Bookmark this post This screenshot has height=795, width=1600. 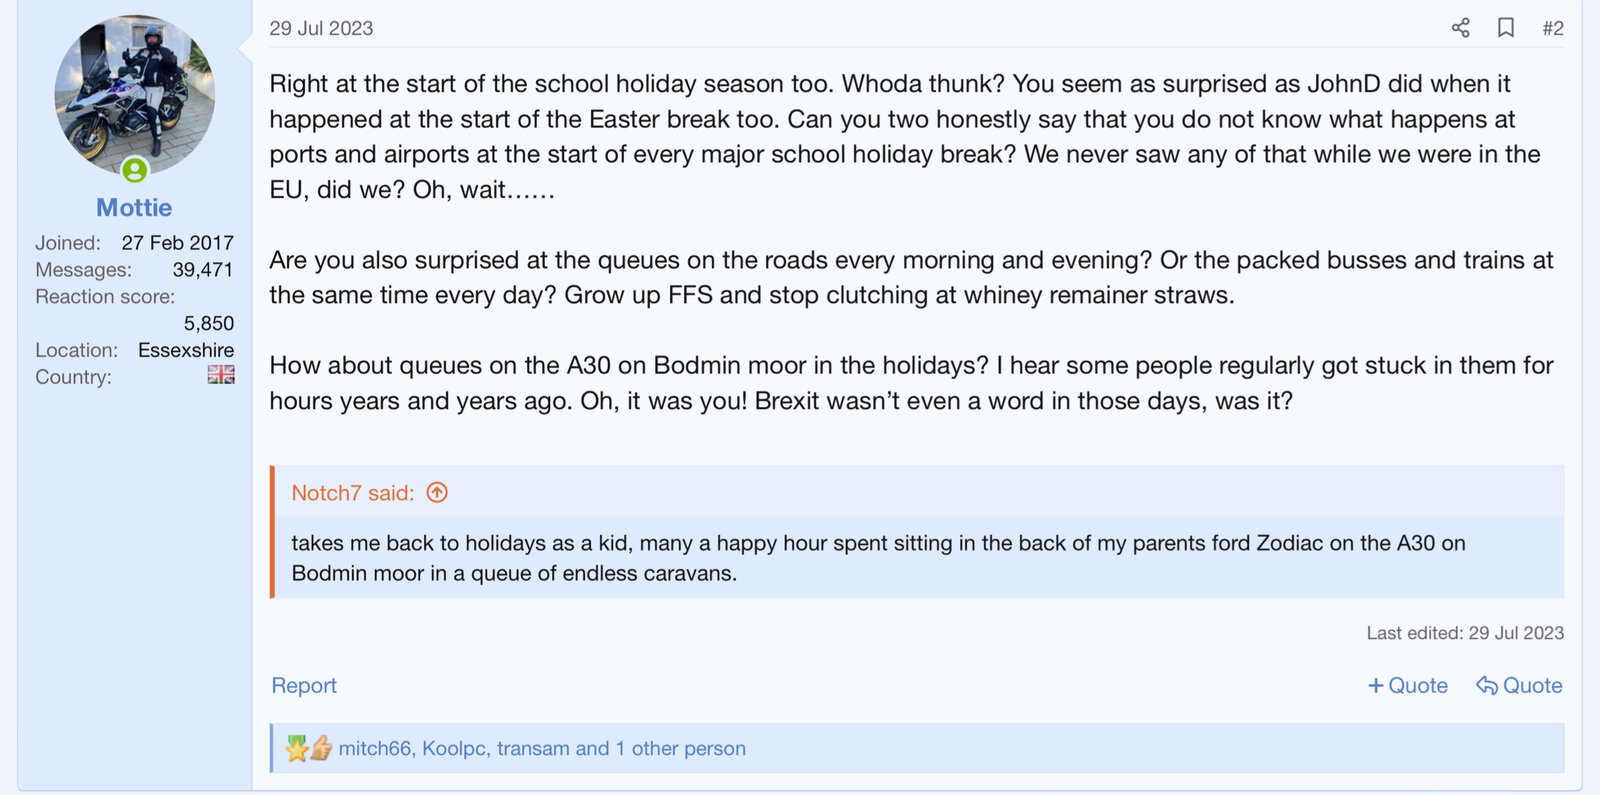click(x=1505, y=28)
